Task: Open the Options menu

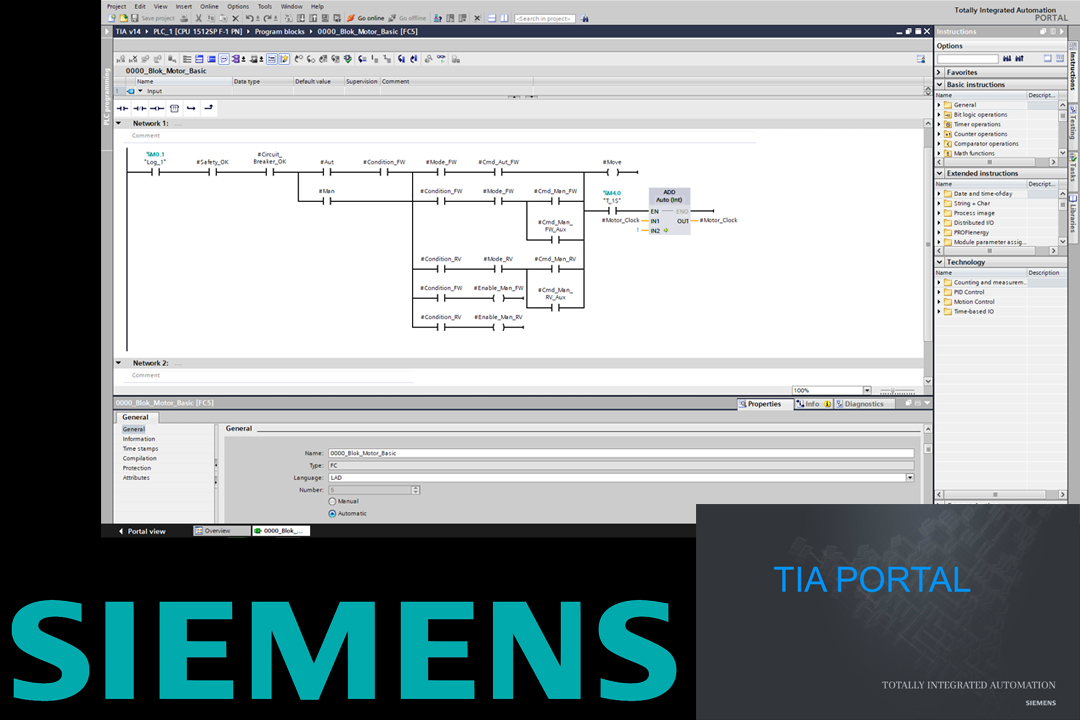Action: (x=238, y=6)
